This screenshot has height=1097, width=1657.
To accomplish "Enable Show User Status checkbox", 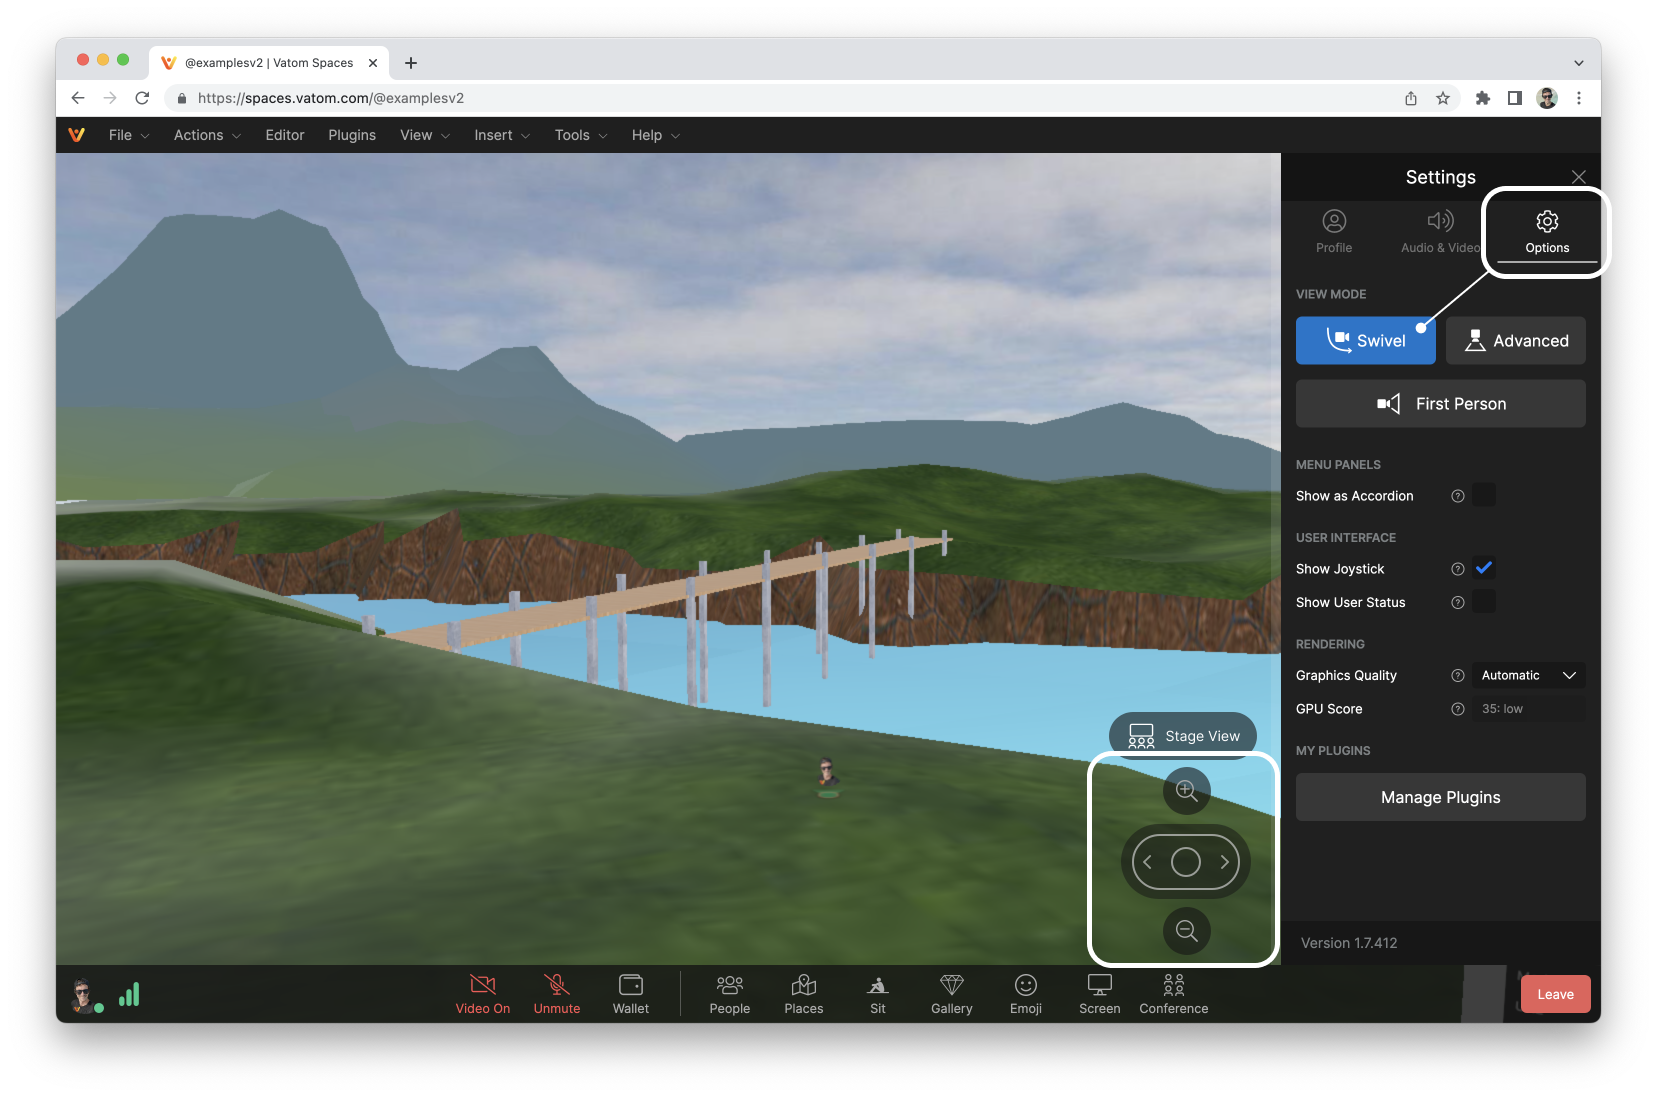I will pyautogui.click(x=1484, y=601).
